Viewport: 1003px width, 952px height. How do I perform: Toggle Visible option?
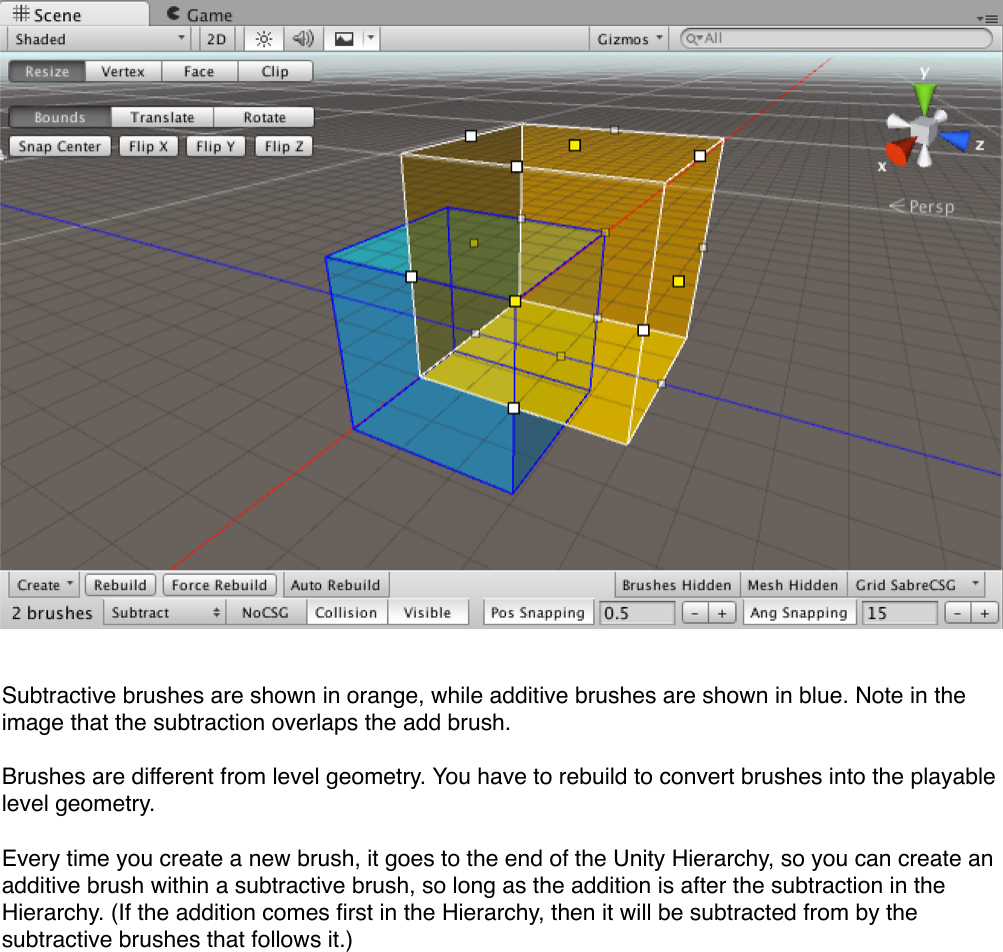tap(427, 612)
